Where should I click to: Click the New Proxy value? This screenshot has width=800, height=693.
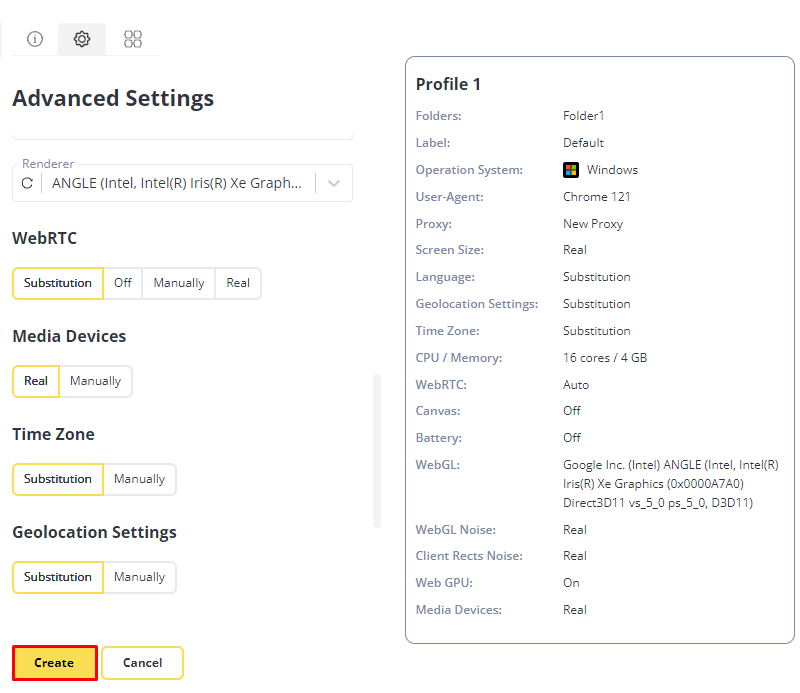593,224
